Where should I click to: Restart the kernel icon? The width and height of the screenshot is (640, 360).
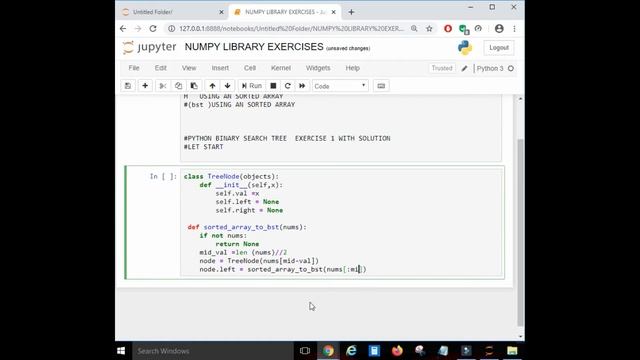[288, 86]
